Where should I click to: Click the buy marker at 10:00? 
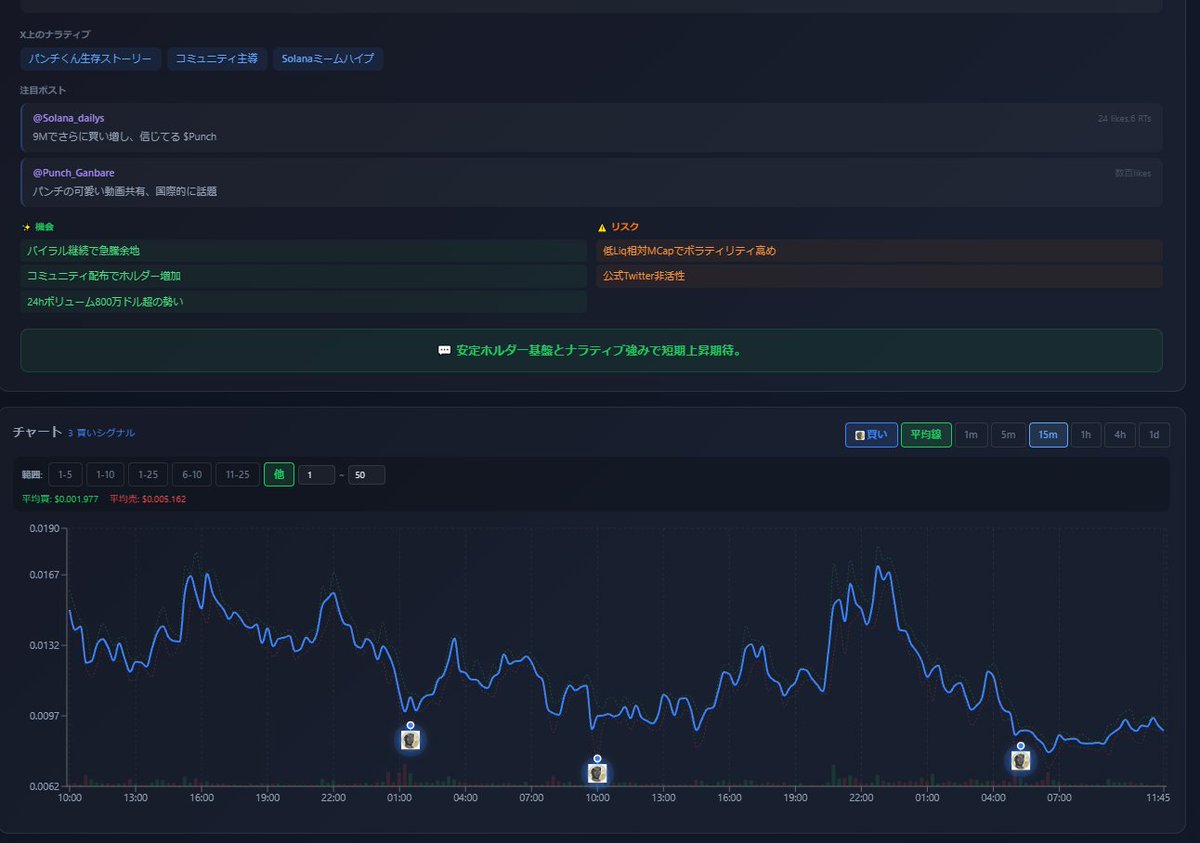(x=597, y=773)
